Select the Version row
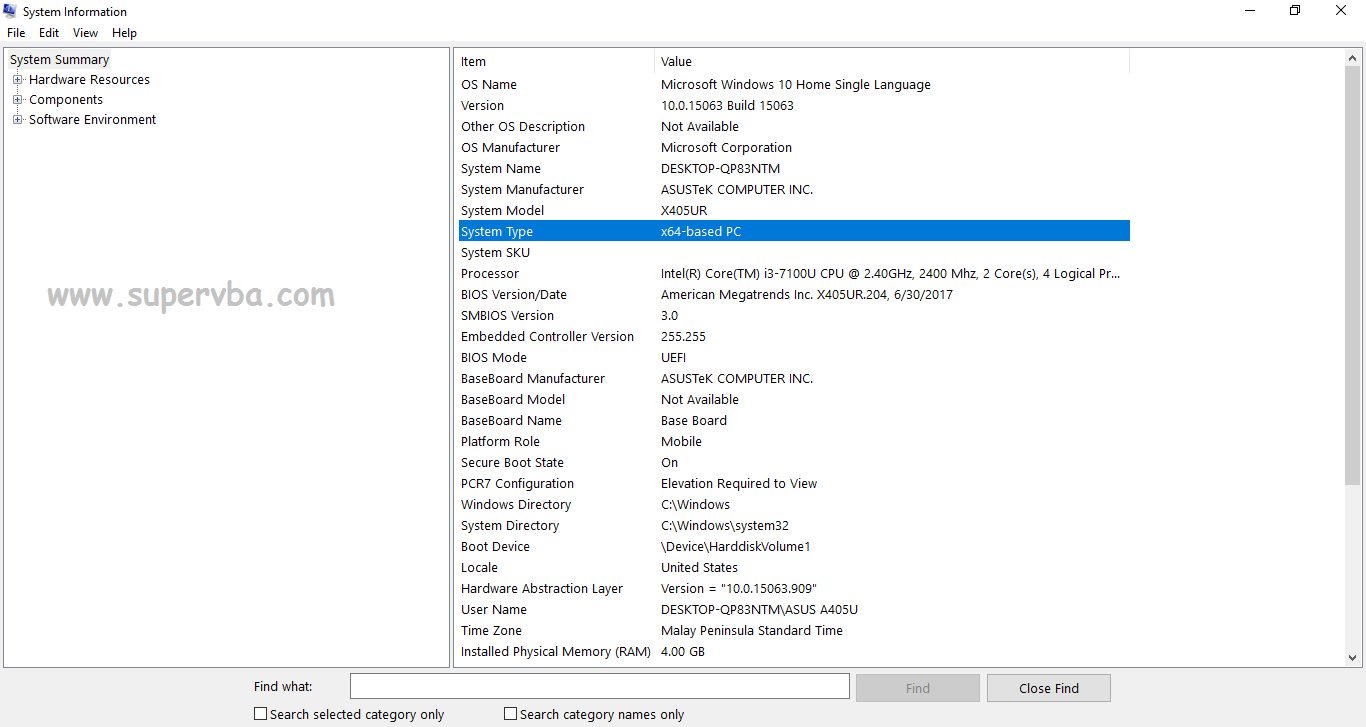 point(794,106)
